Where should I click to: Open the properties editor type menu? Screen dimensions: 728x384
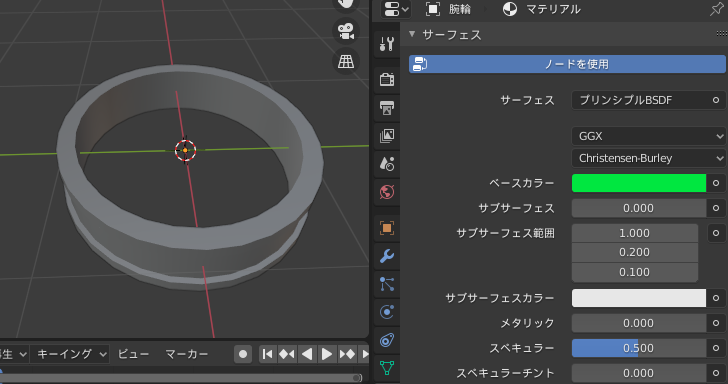[x=396, y=9]
